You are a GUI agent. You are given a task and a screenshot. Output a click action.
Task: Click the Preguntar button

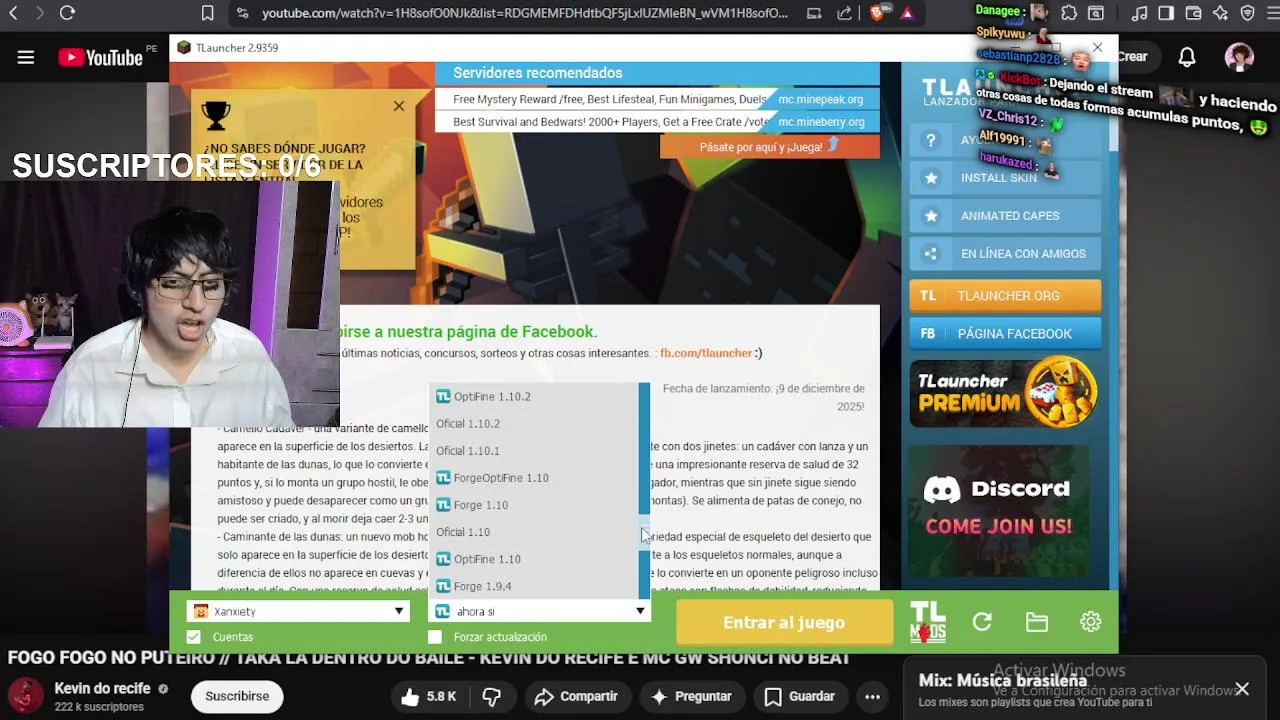pos(691,696)
